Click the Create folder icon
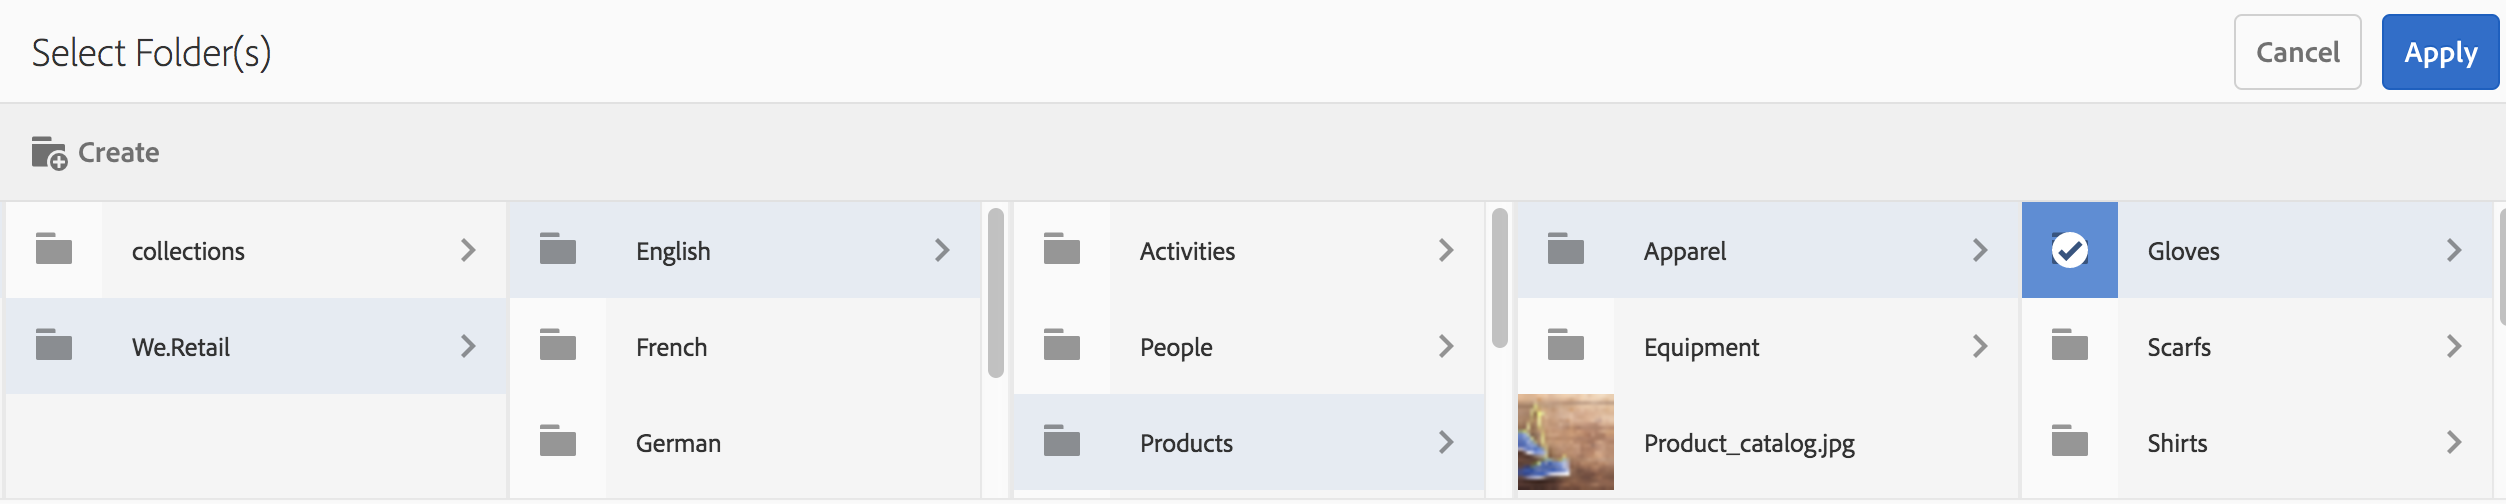2506x504 pixels. coord(48,153)
